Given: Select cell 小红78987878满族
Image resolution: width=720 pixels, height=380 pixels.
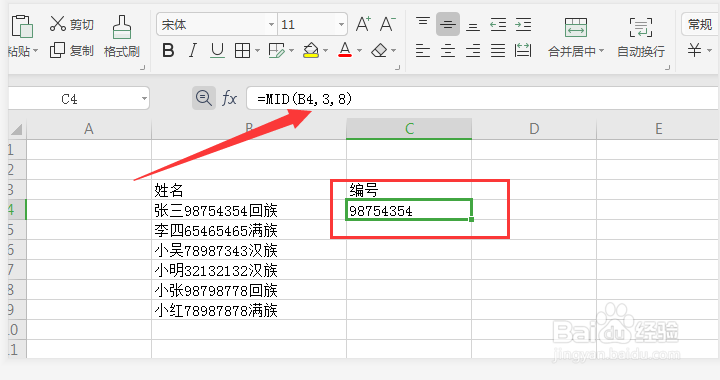Looking at the screenshot, I should (x=249, y=310).
